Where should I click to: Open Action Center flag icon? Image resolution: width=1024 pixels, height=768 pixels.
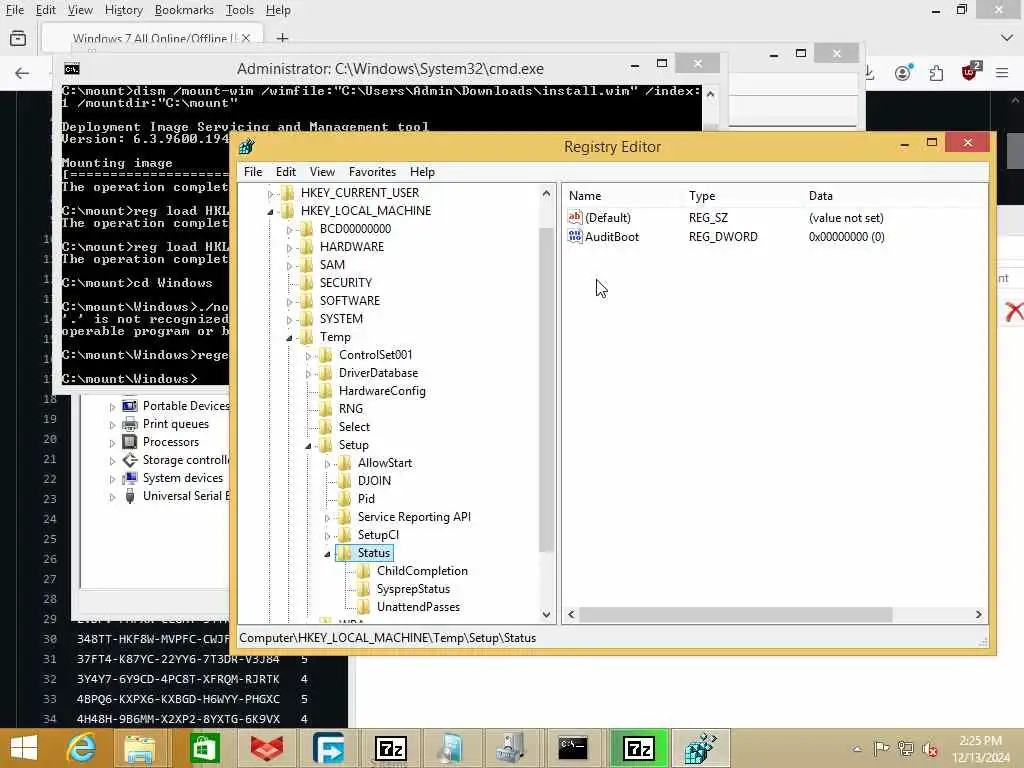[x=881, y=748]
